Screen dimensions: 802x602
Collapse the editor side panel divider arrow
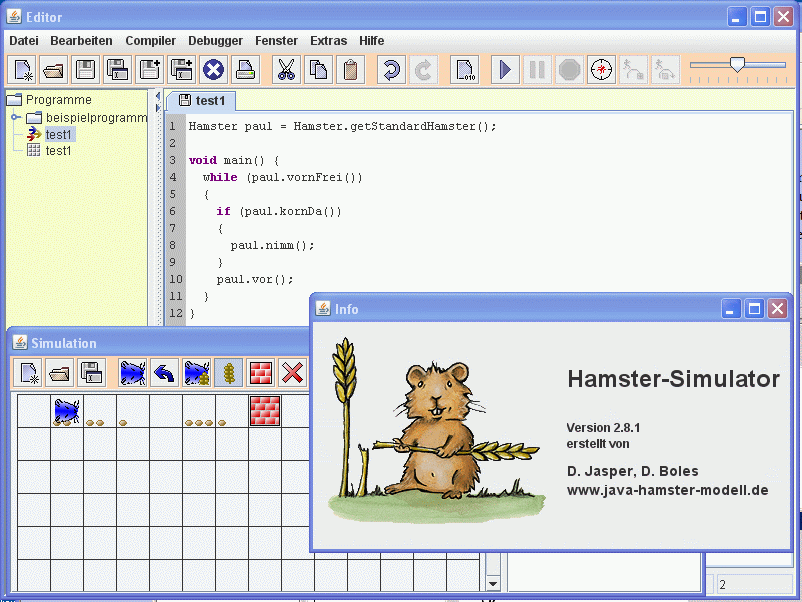coord(156,95)
